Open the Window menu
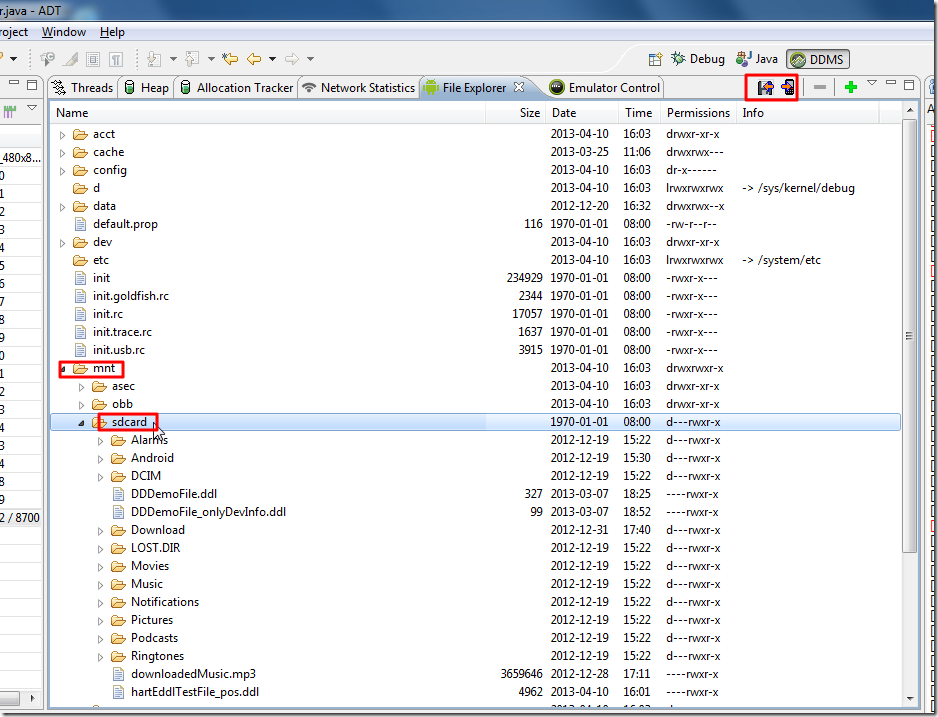The height and width of the screenshot is (717, 938). [64, 32]
